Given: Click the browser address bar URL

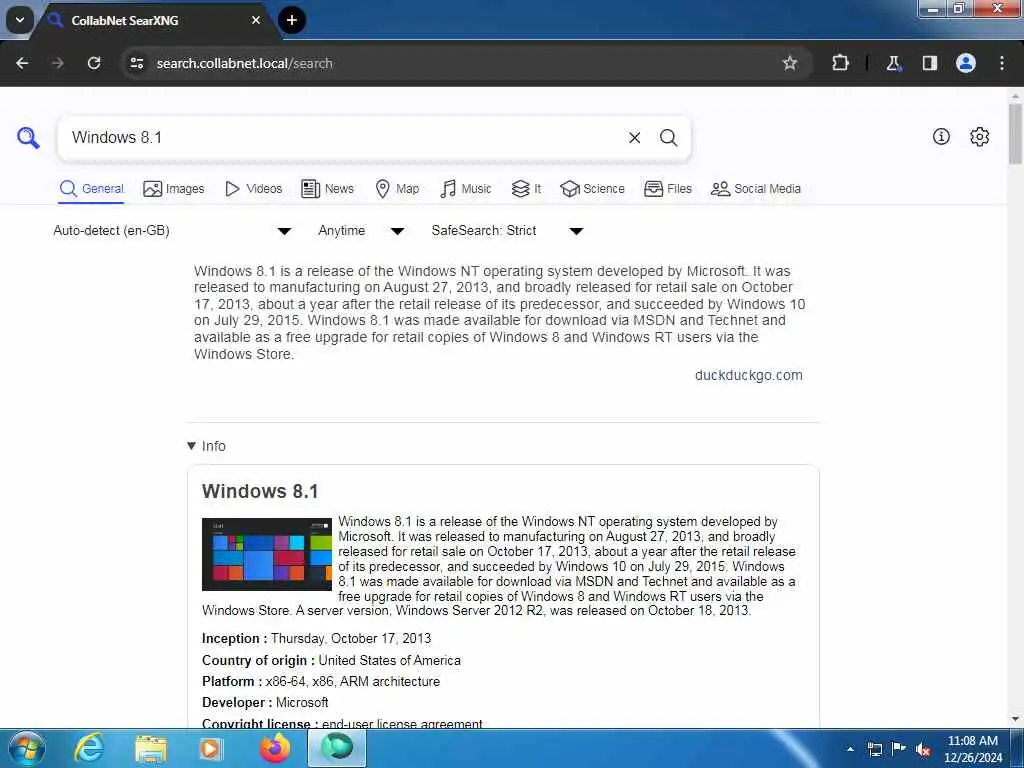Looking at the screenshot, I should [244, 63].
